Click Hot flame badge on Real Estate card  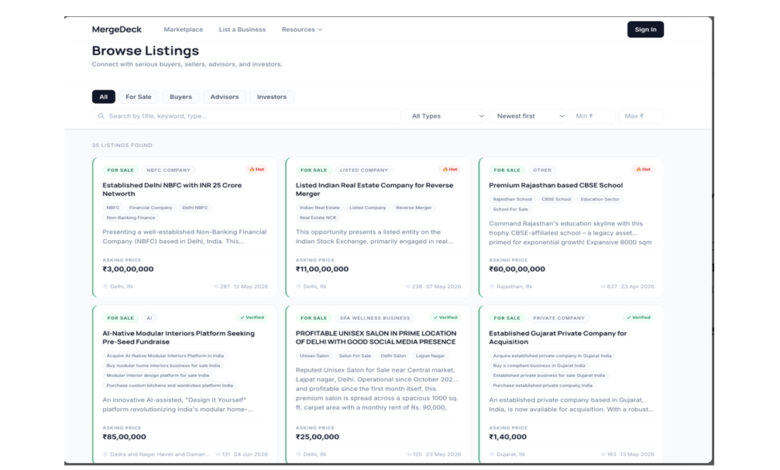pos(450,170)
